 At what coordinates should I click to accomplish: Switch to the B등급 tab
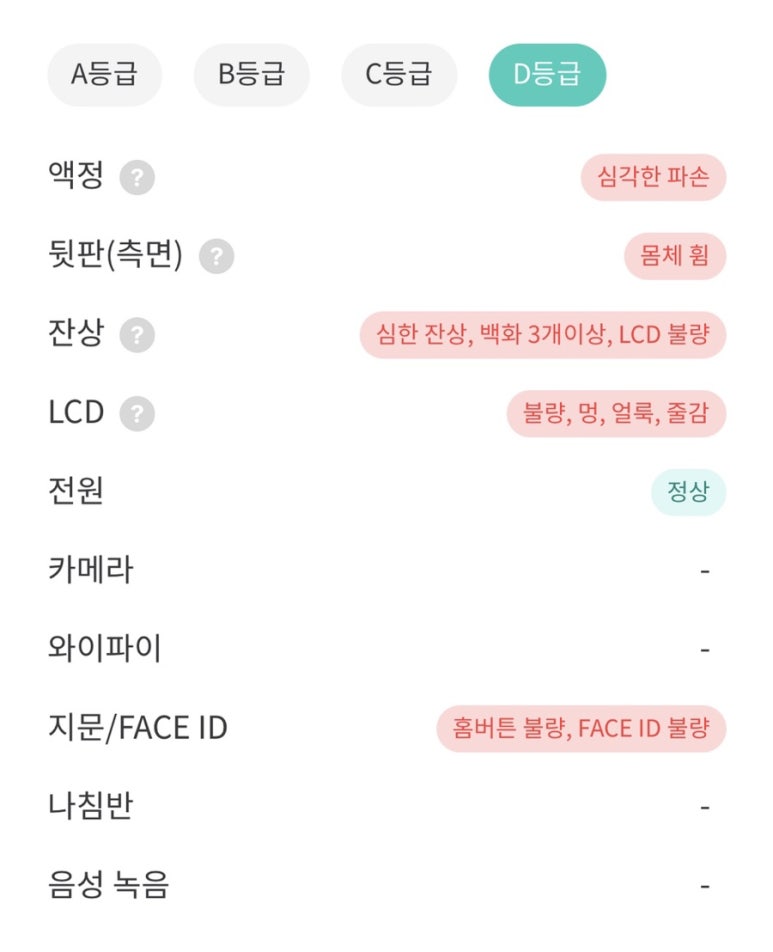pyautogui.click(x=251, y=75)
